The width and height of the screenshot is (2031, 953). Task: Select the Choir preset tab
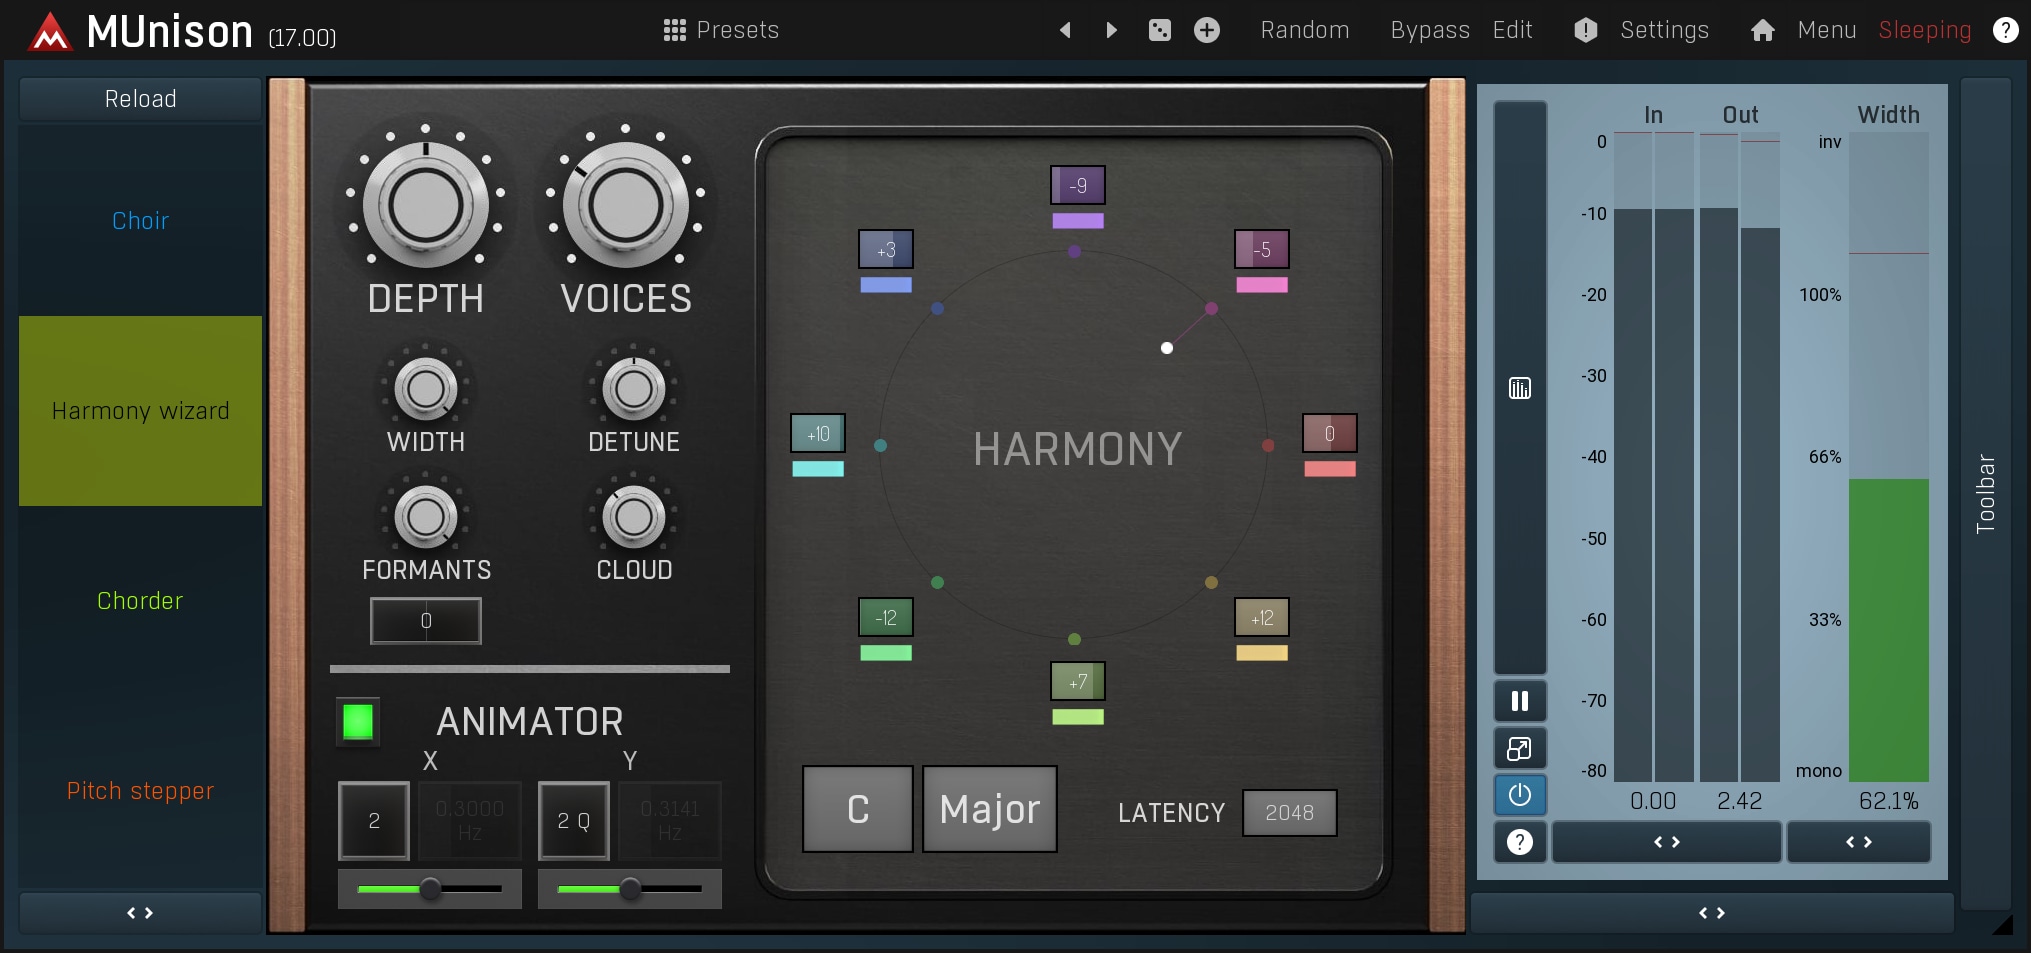point(140,221)
